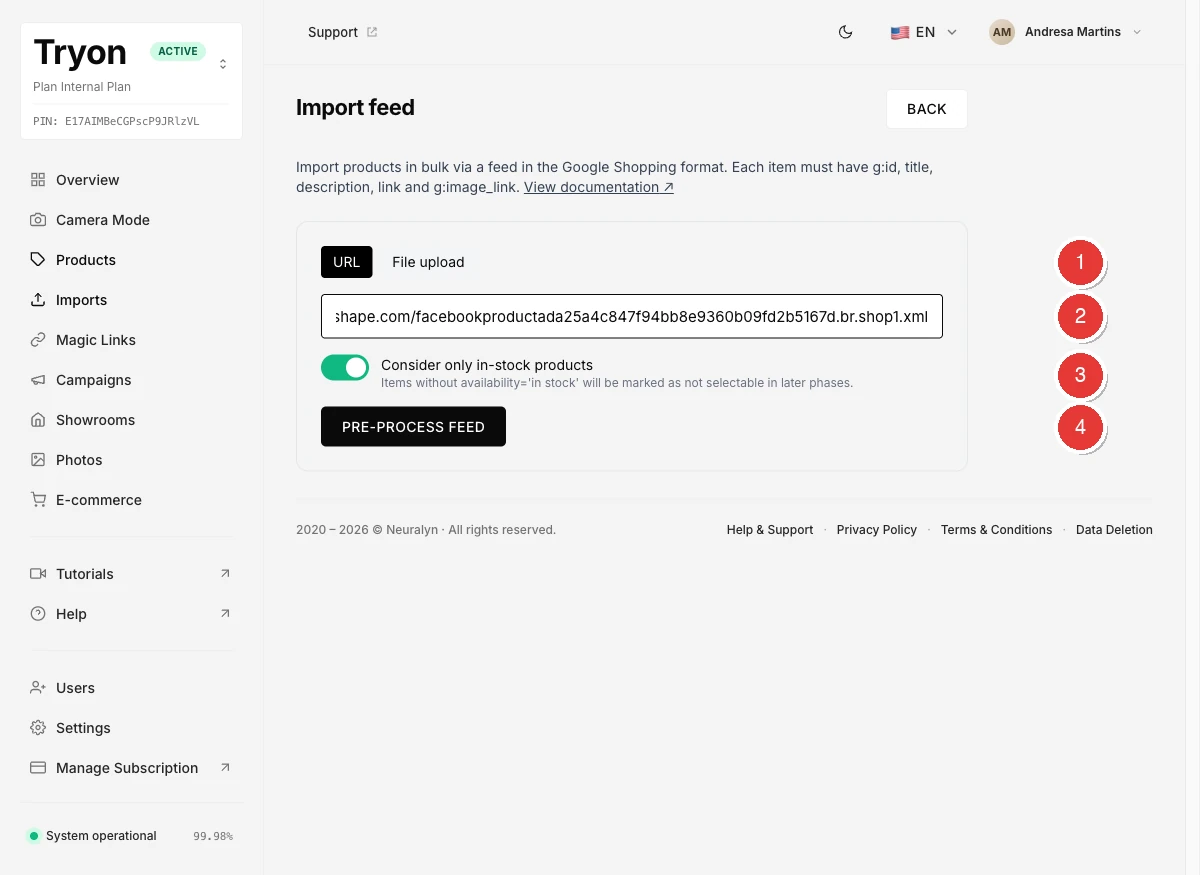Click the Tutorials video icon
1200x875 pixels.
[x=38, y=574]
